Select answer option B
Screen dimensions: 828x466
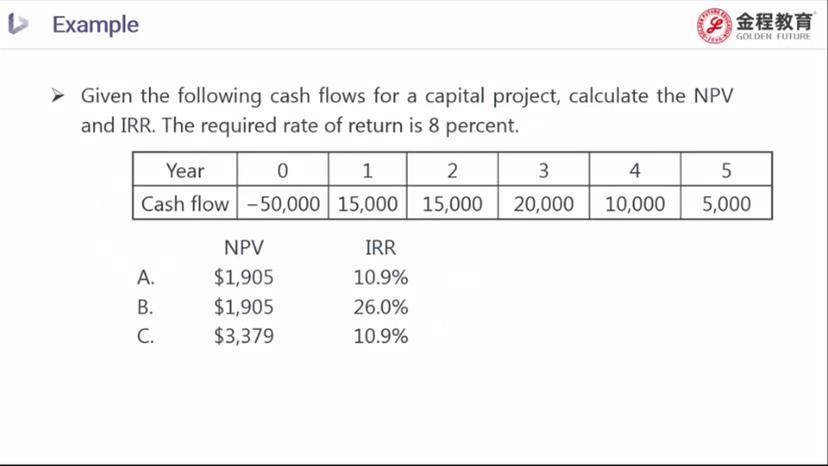click(x=145, y=307)
